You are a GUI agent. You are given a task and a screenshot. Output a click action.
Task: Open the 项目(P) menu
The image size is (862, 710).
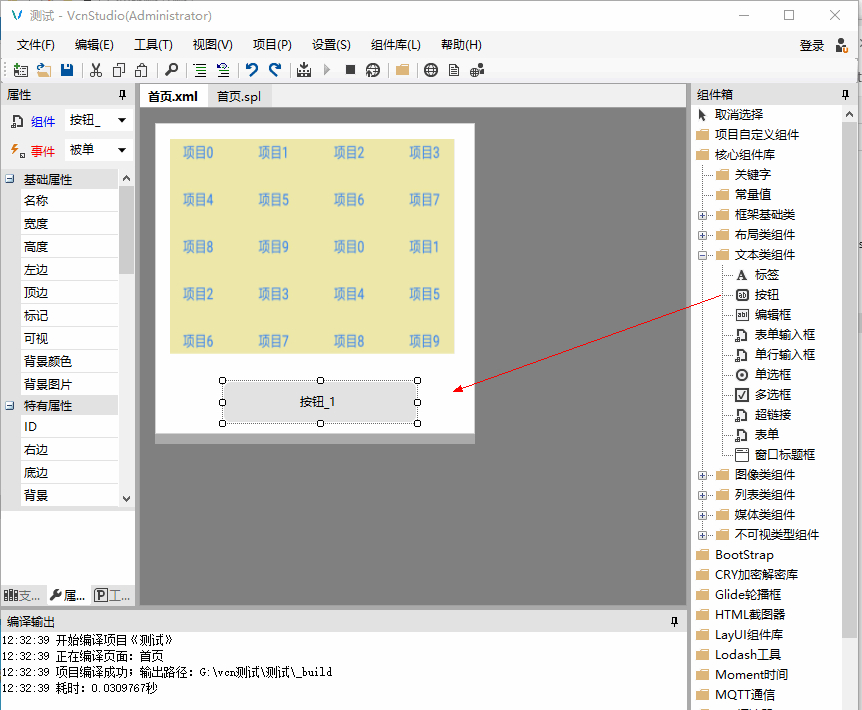(272, 45)
